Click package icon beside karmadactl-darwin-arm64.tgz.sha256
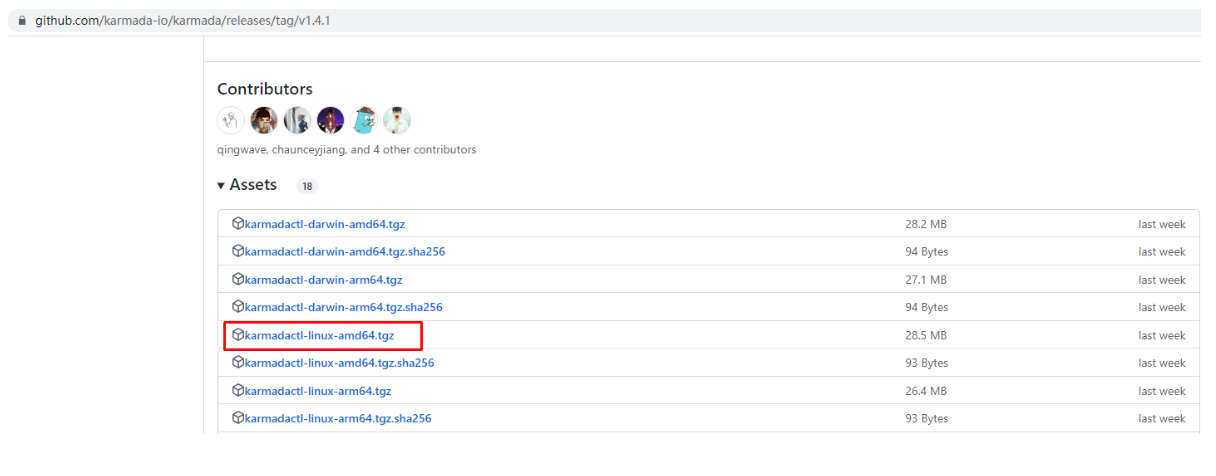Image resolution: width=1216 pixels, height=476 pixels. pos(238,307)
